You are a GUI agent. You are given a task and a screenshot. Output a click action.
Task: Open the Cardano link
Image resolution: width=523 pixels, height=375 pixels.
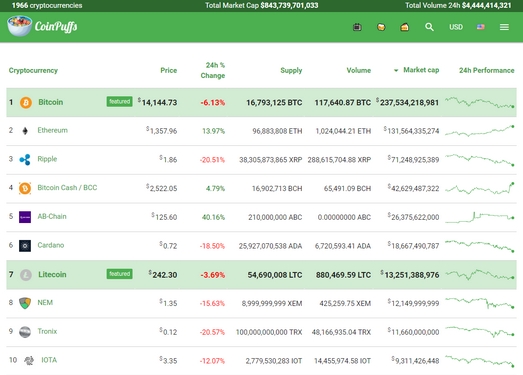(51, 245)
